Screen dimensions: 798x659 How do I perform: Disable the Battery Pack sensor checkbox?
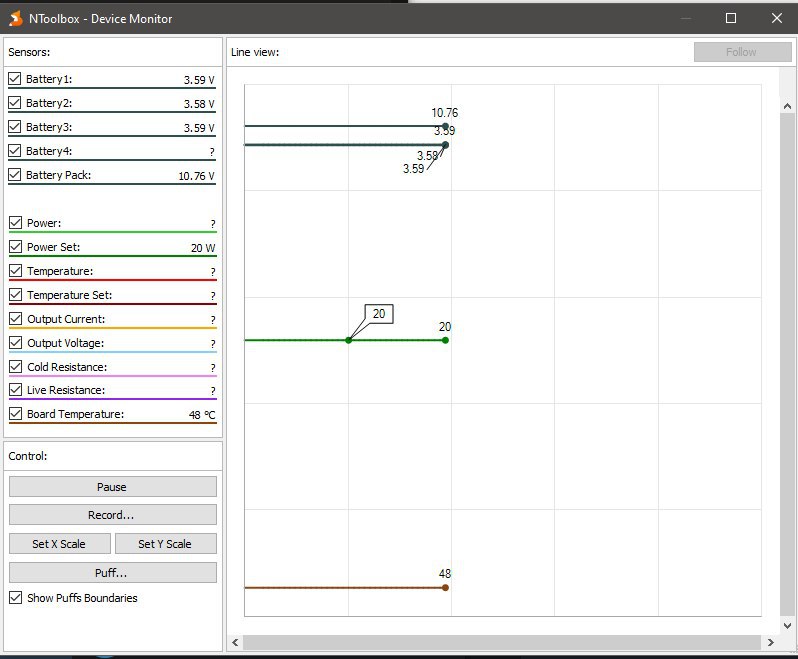pos(15,175)
